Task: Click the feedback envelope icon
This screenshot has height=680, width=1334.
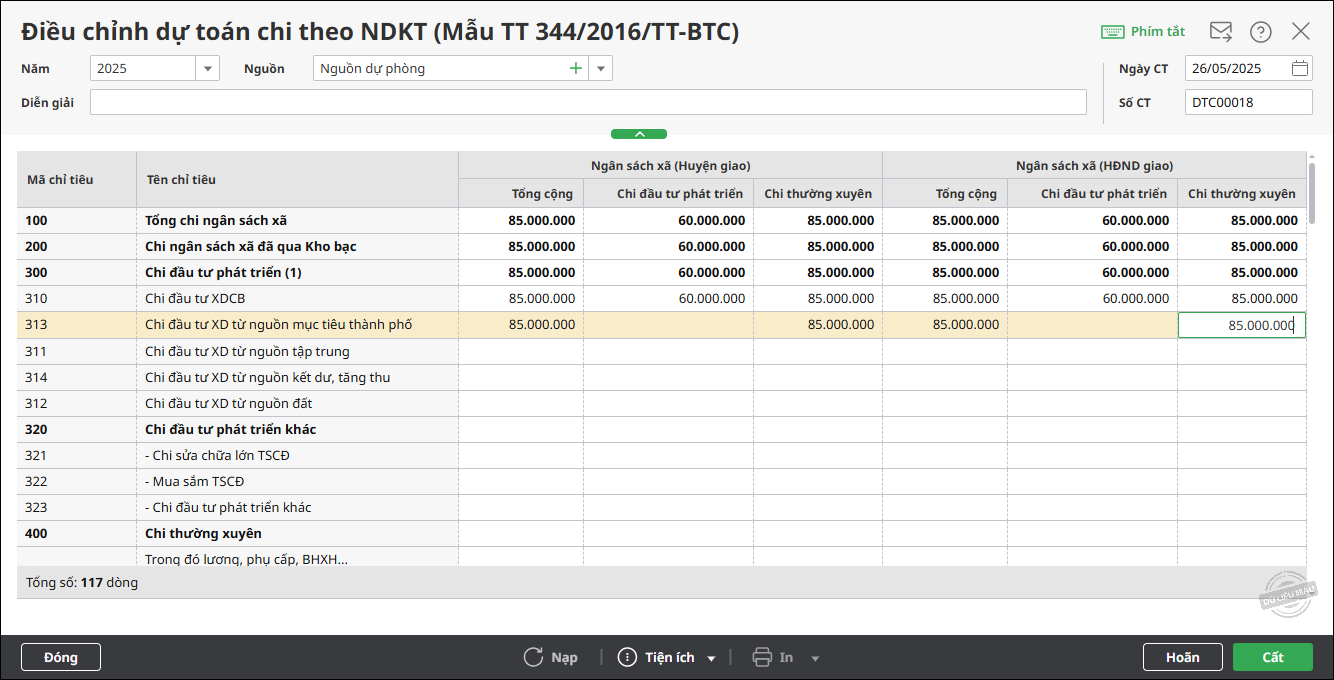Action: pyautogui.click(x=1221, y=31)
